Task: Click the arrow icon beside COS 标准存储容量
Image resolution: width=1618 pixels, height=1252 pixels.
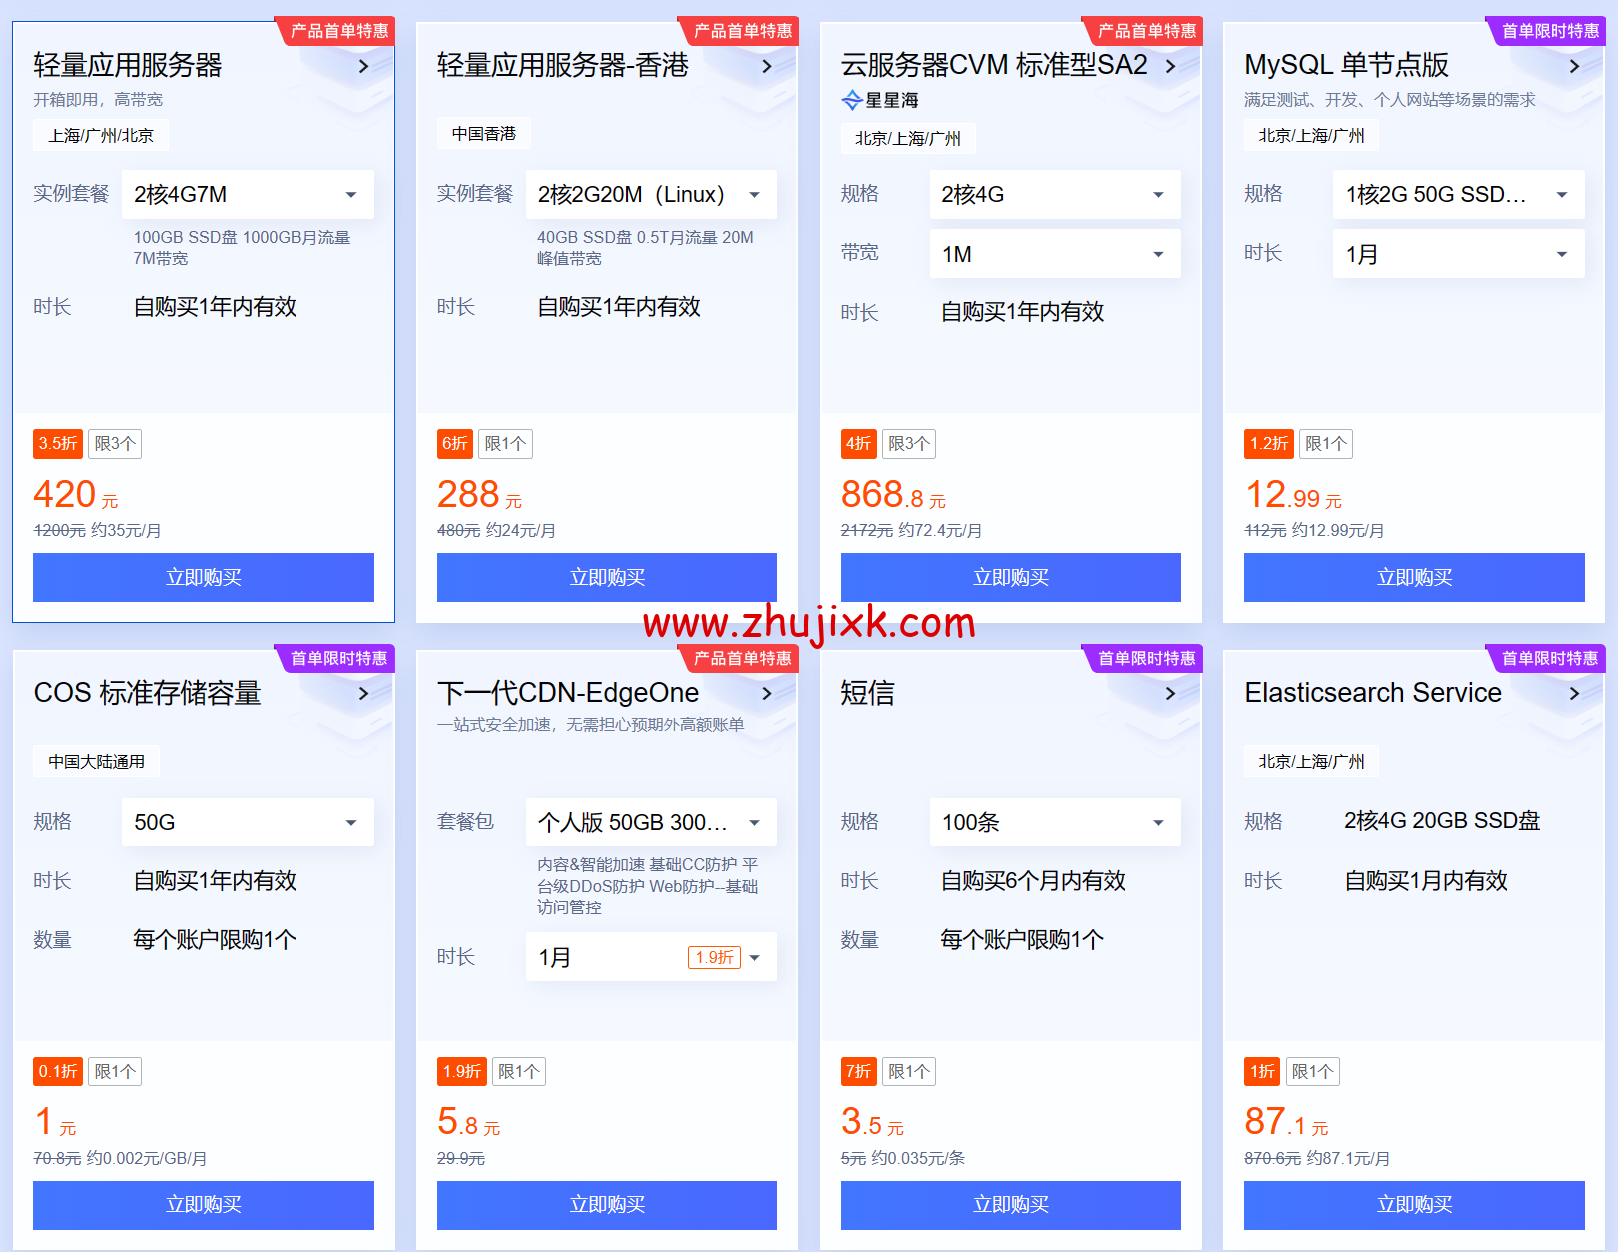Action: point(363,693)
